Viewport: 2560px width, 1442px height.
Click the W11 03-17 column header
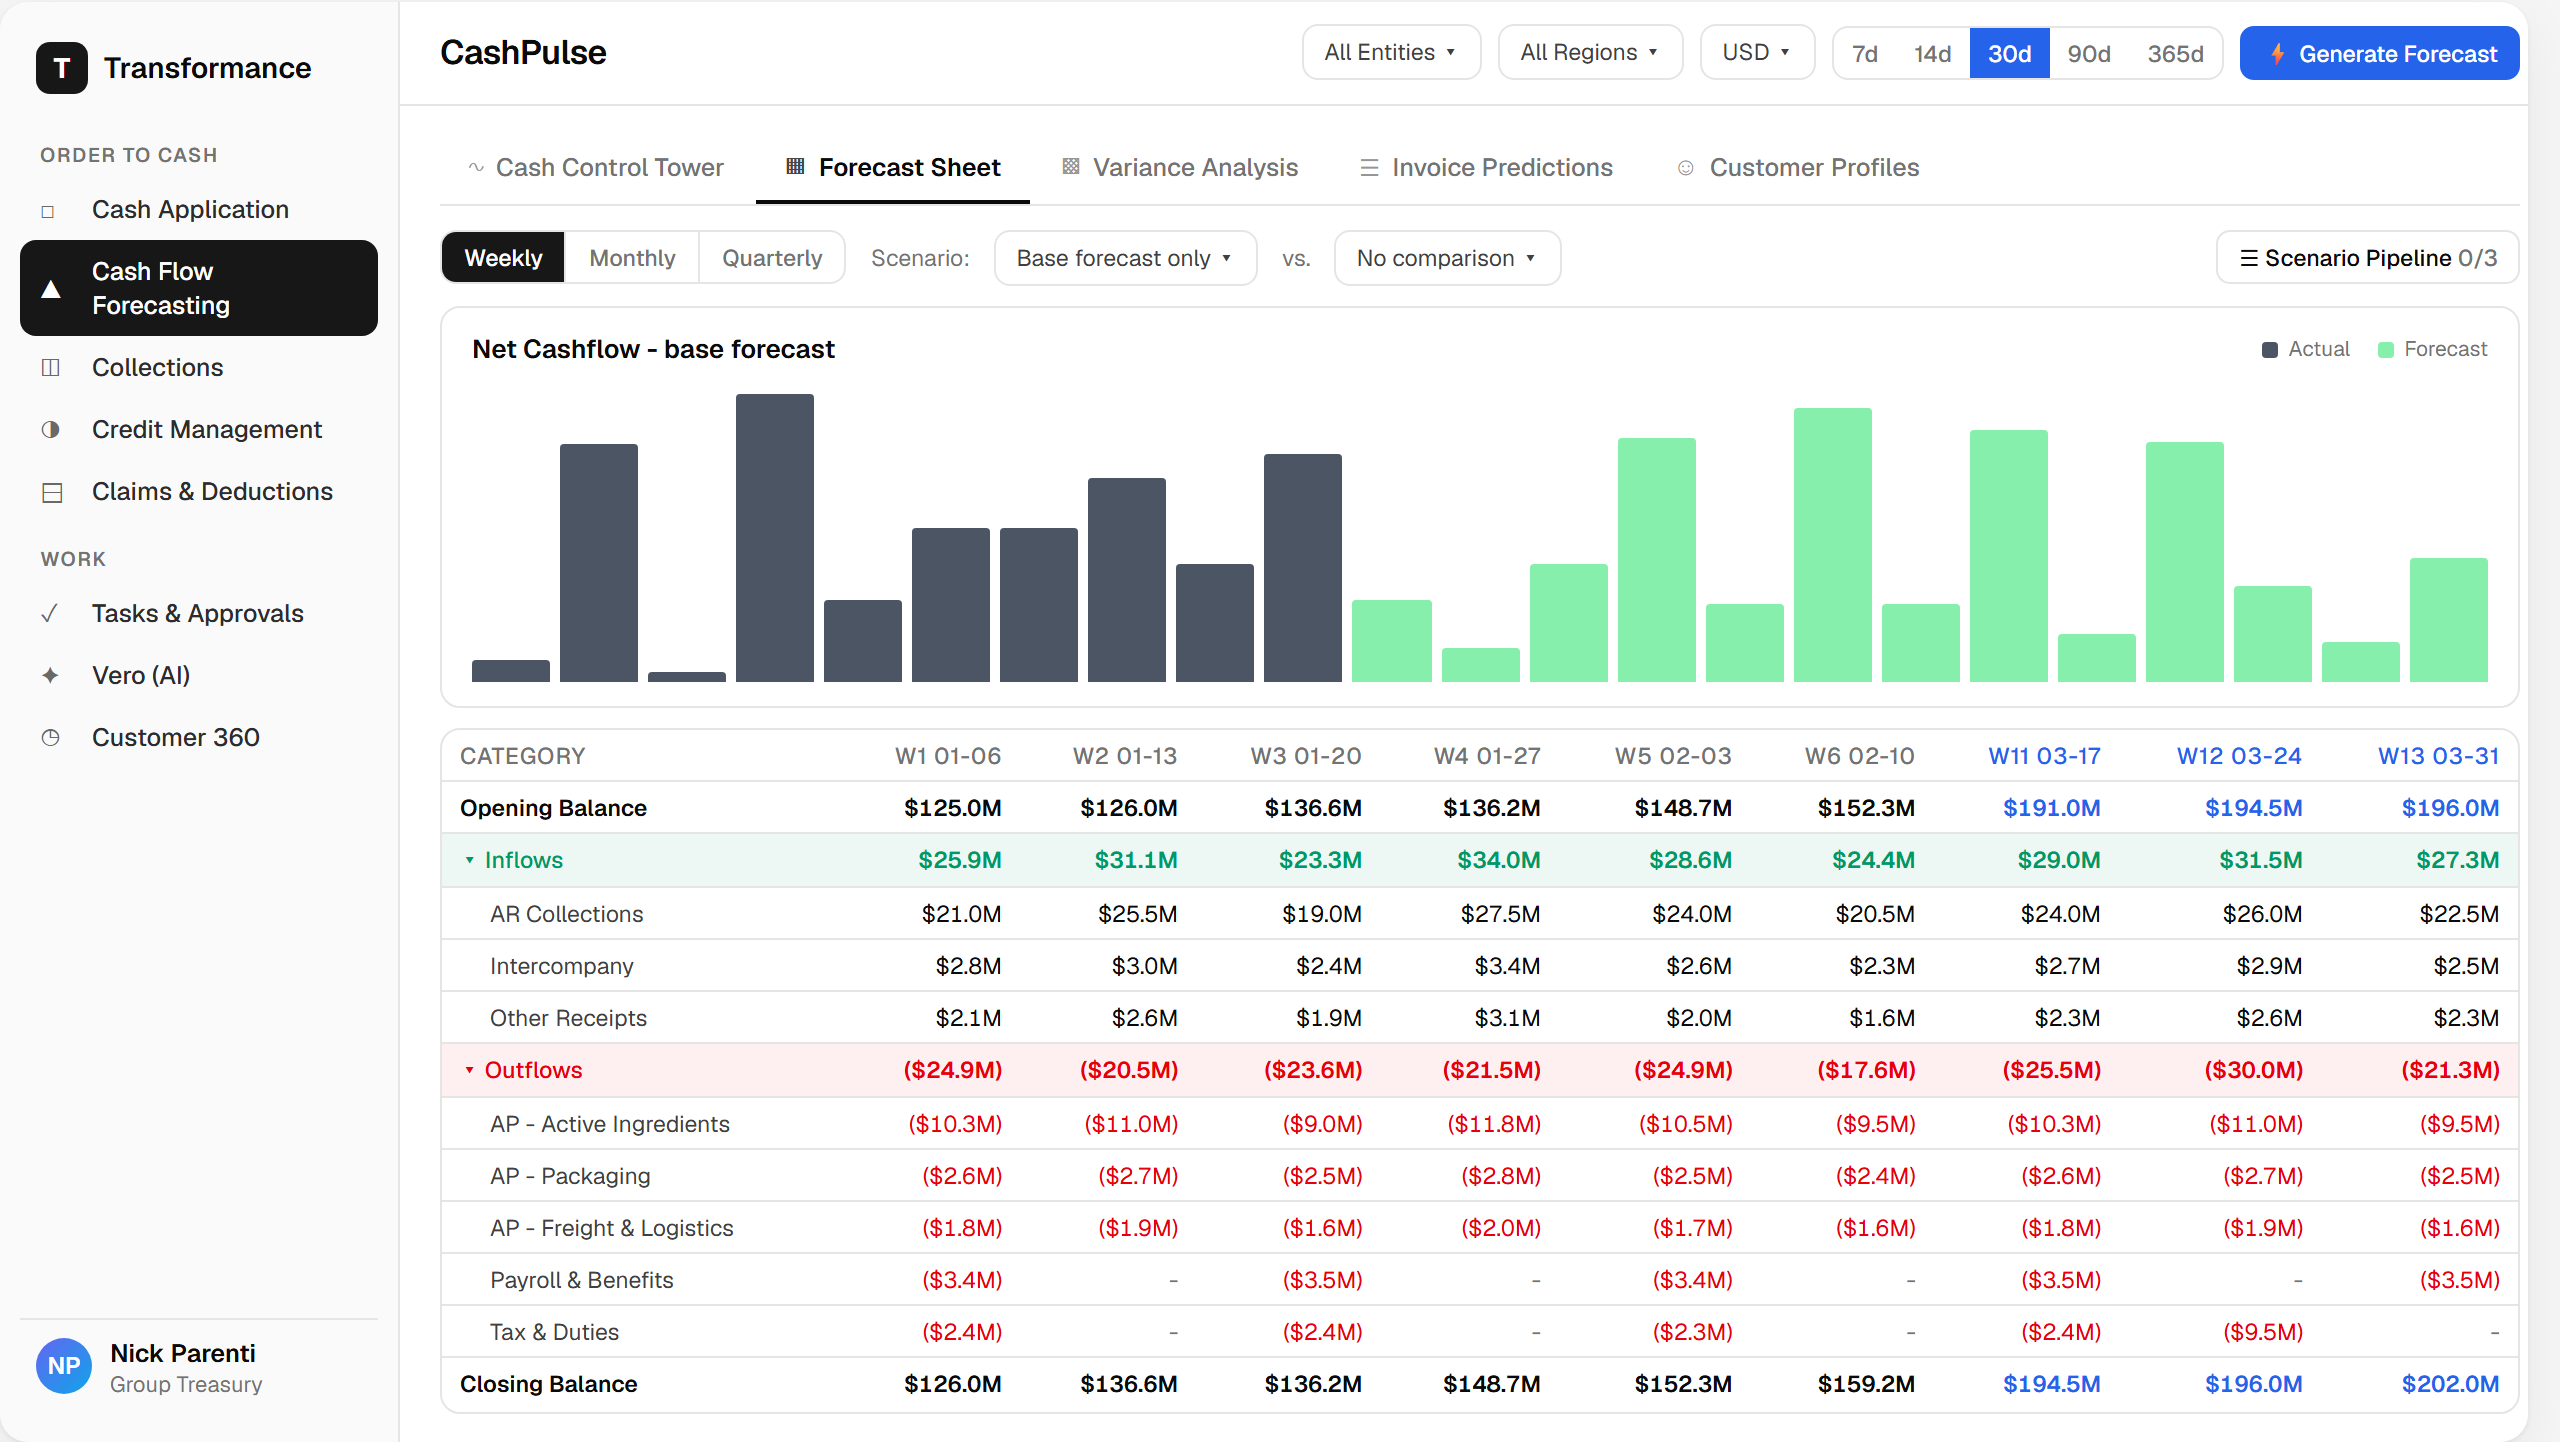coord(2044,757)
